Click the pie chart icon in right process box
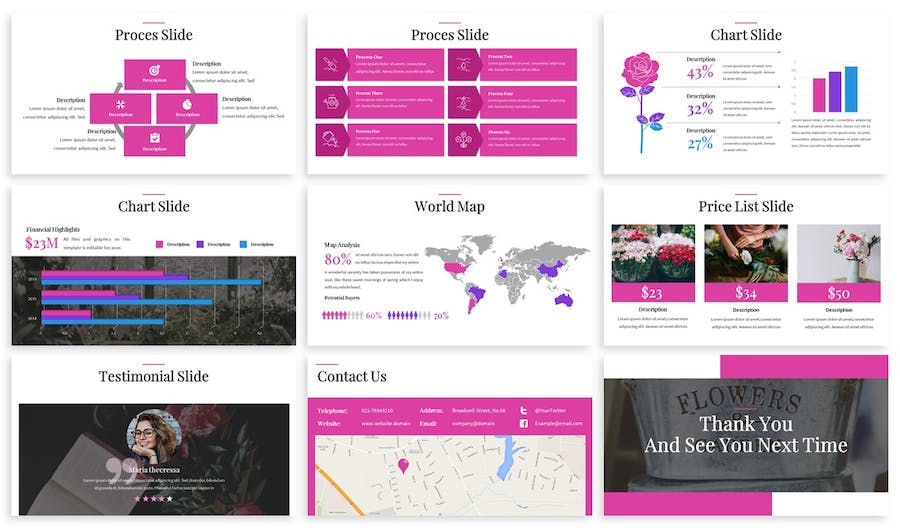The width and height of the screenshot is (900, 528). click(x=188, y=103)
